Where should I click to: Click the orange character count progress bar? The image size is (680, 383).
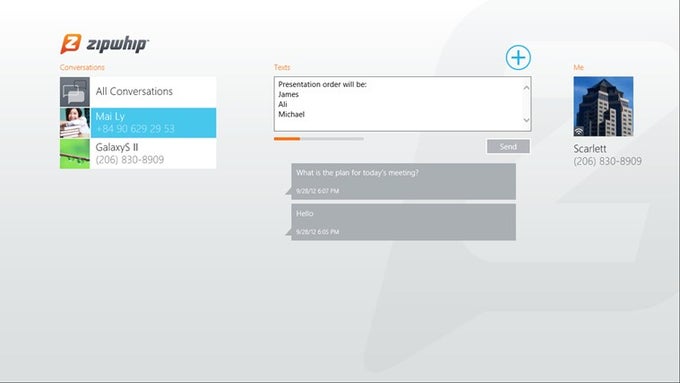point(319,139)
